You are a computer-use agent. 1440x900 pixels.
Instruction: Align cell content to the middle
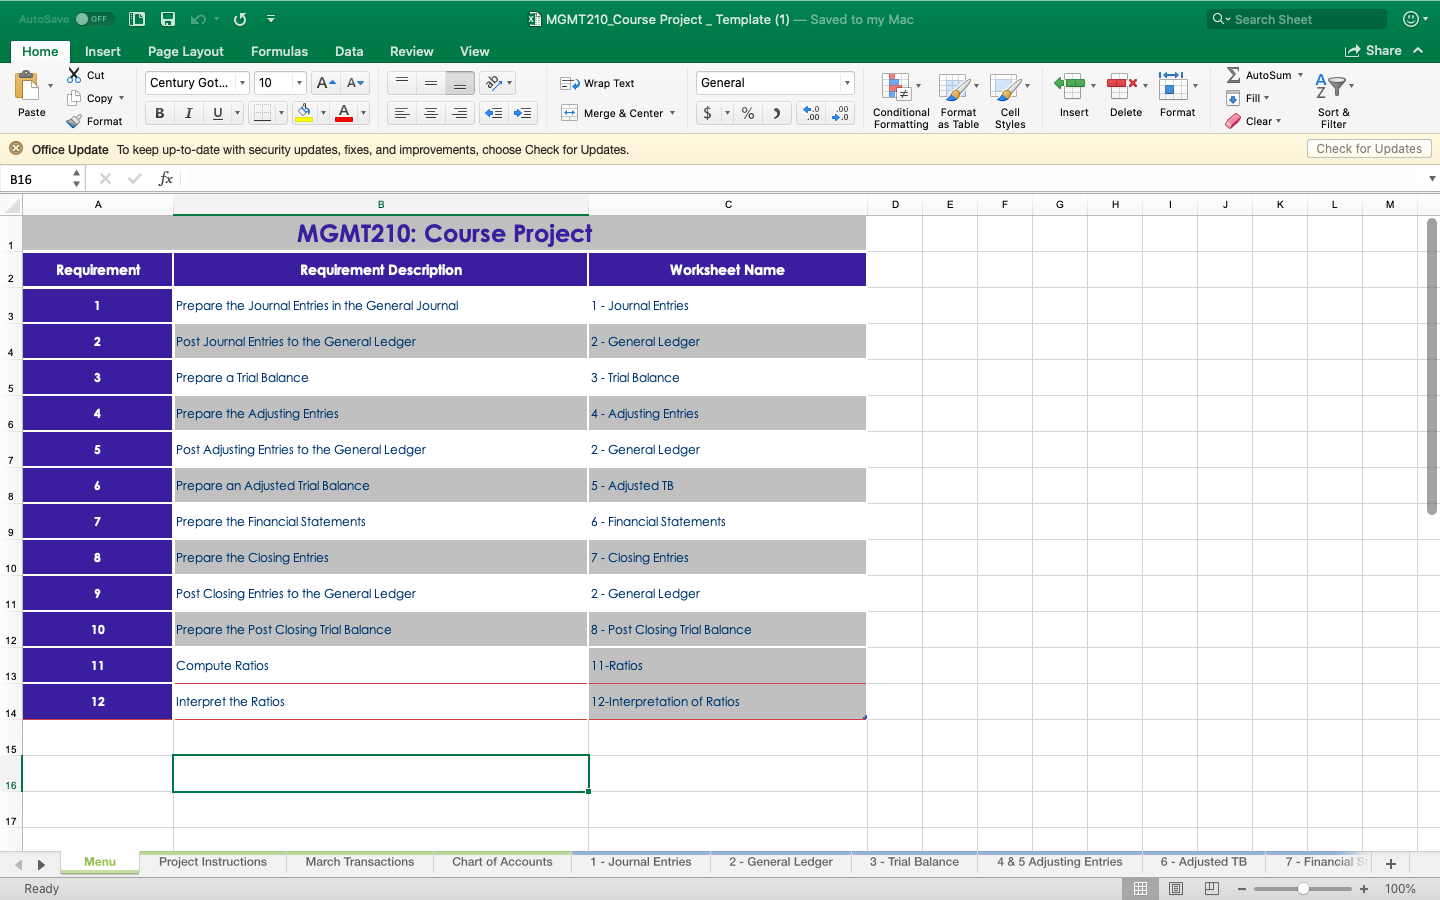[x=431, y=83]
